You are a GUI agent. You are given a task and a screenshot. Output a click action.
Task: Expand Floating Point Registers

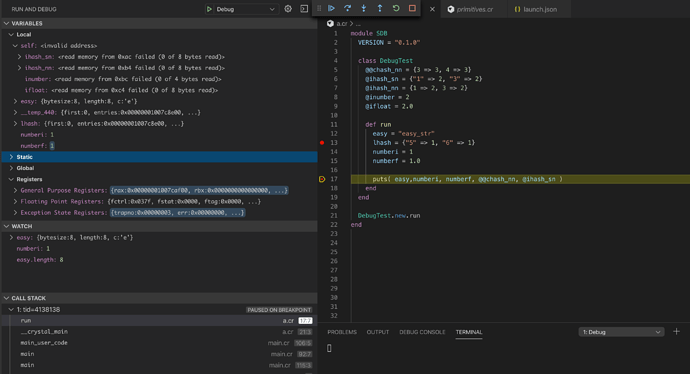(x=15, y=202)
